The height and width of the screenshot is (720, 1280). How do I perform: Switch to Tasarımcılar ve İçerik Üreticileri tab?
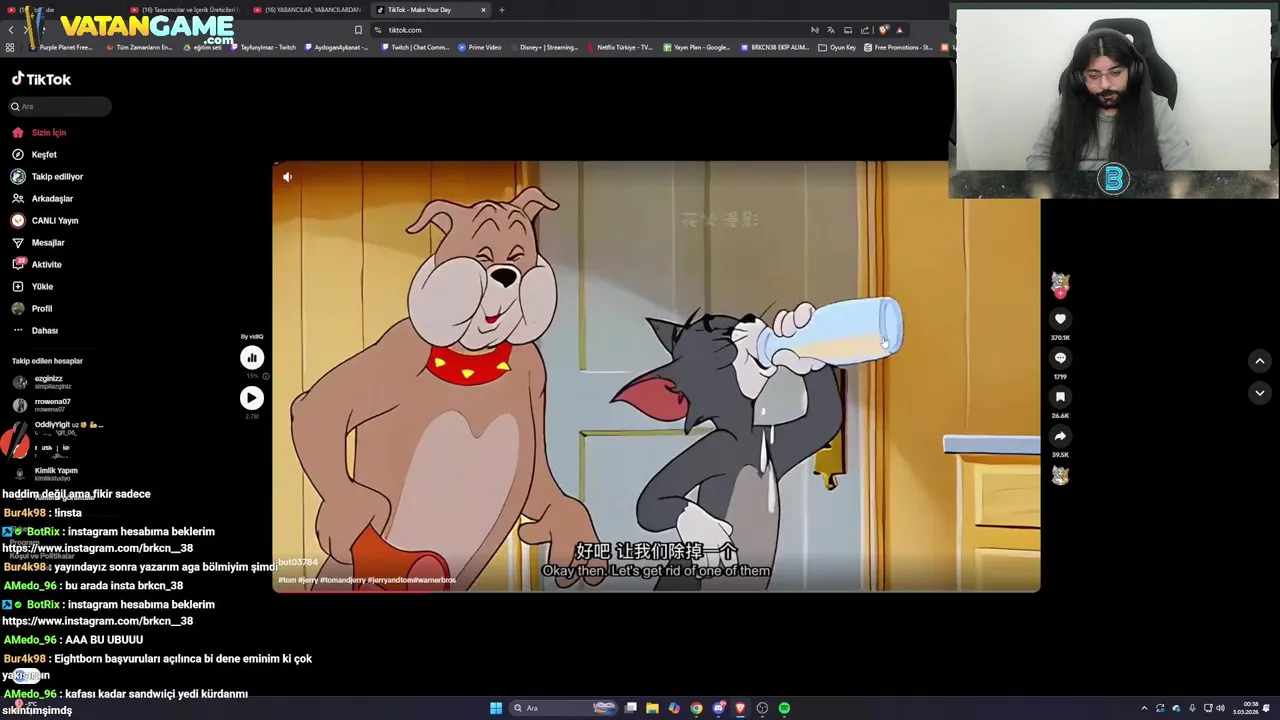click(185, 10)
